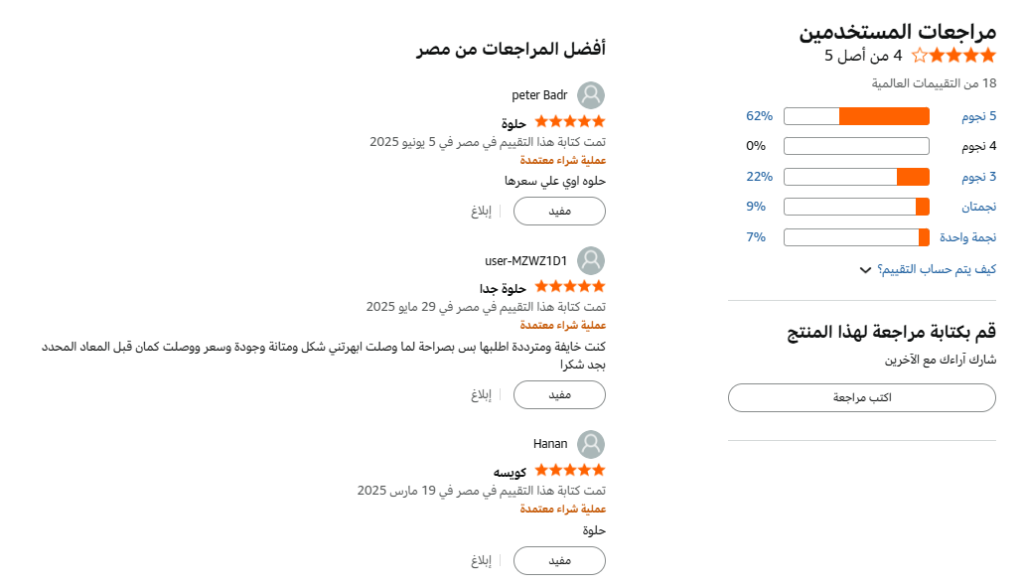Mark peter Badr's review as مفيد

[x=559, y=211]
